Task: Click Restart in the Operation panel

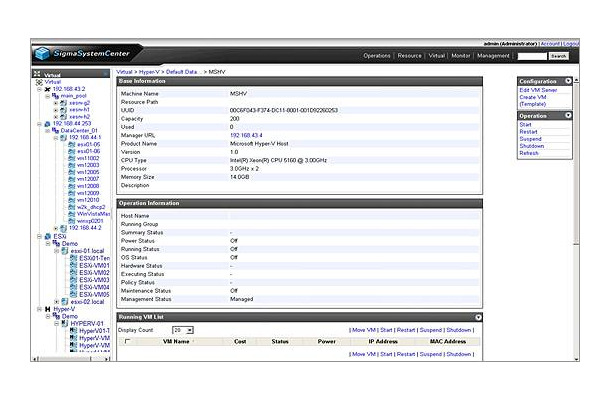Action: [528, 132]
